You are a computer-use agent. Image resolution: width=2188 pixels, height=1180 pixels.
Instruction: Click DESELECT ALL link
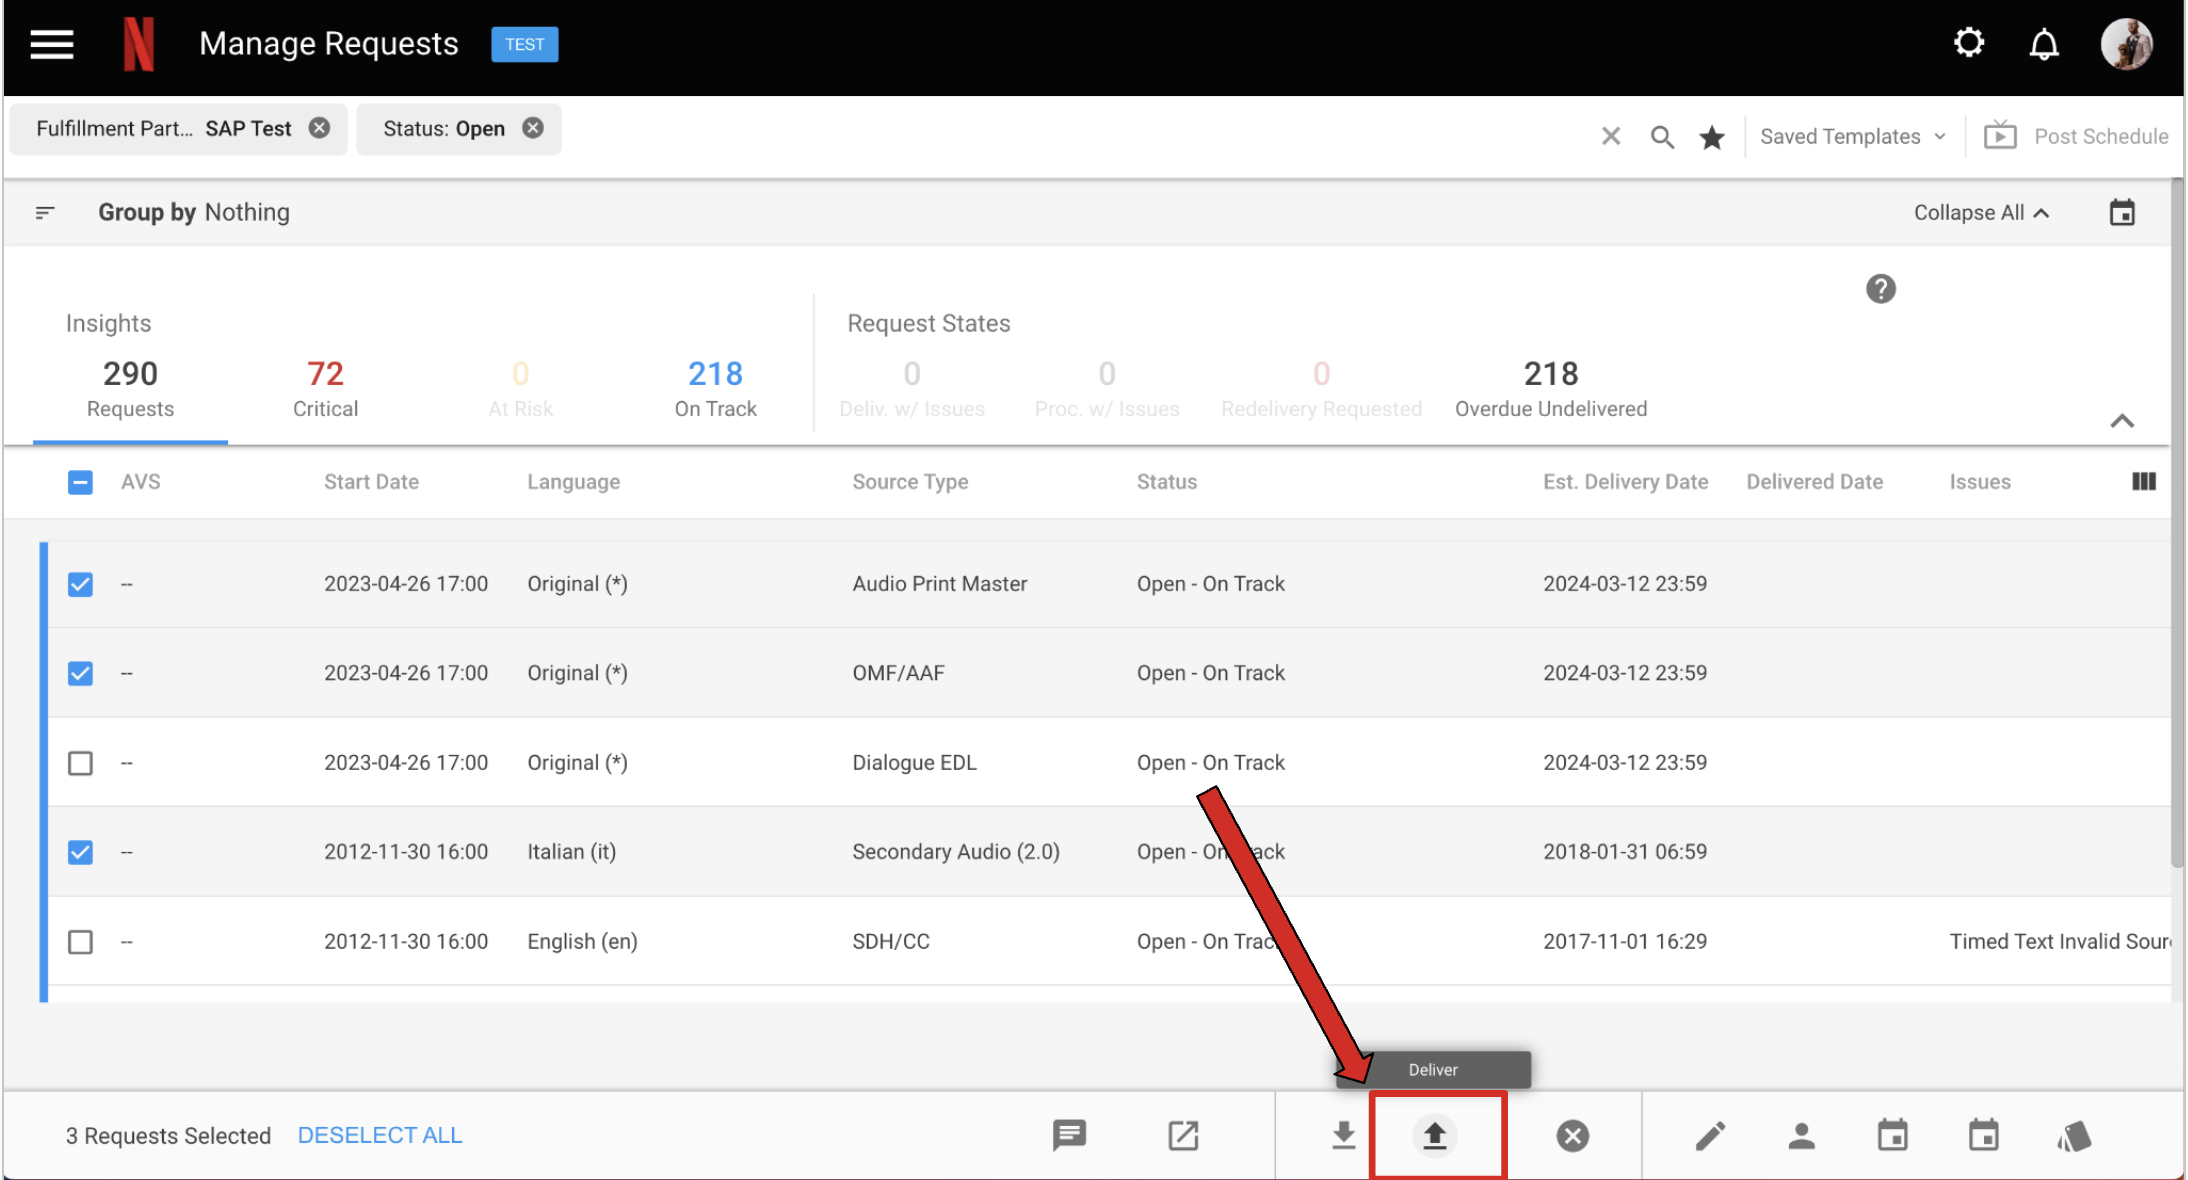point(378,1135)
